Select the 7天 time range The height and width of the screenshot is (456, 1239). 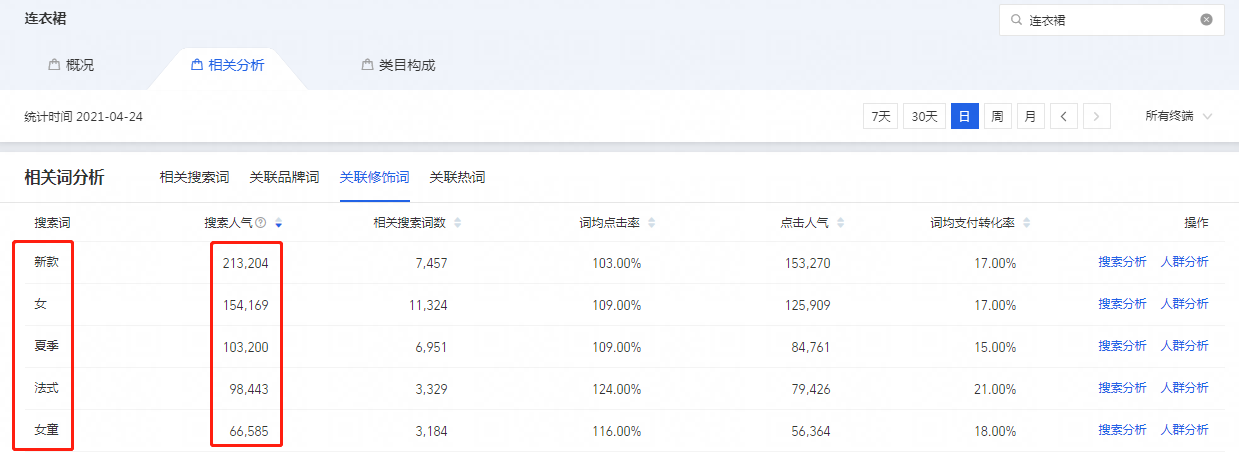880,116
